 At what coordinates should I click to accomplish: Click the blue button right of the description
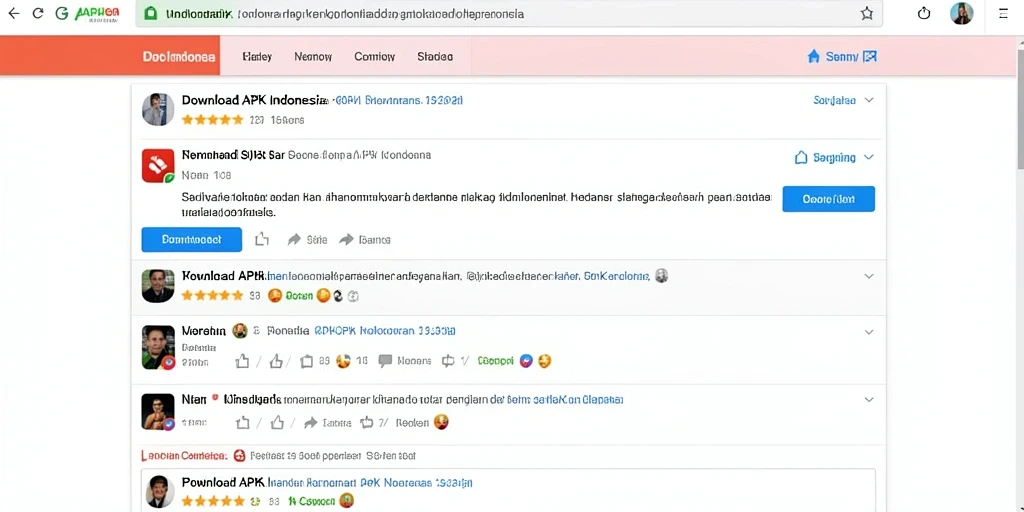click(828, 199)
